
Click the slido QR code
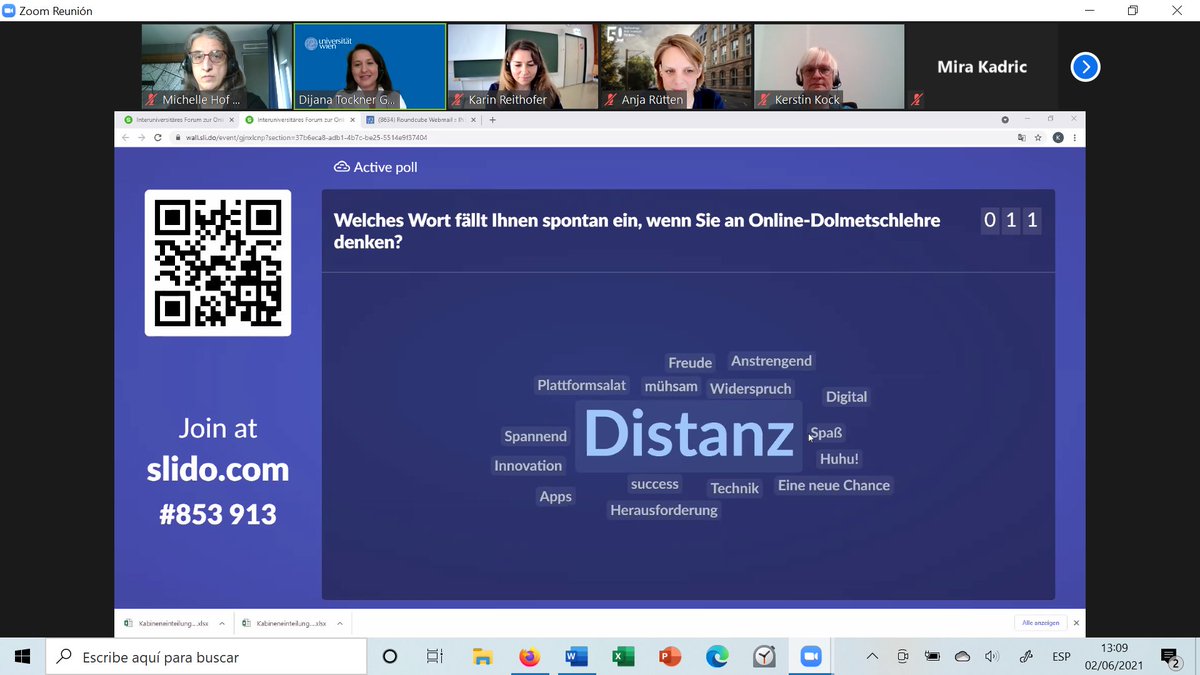tap(218, 263)
